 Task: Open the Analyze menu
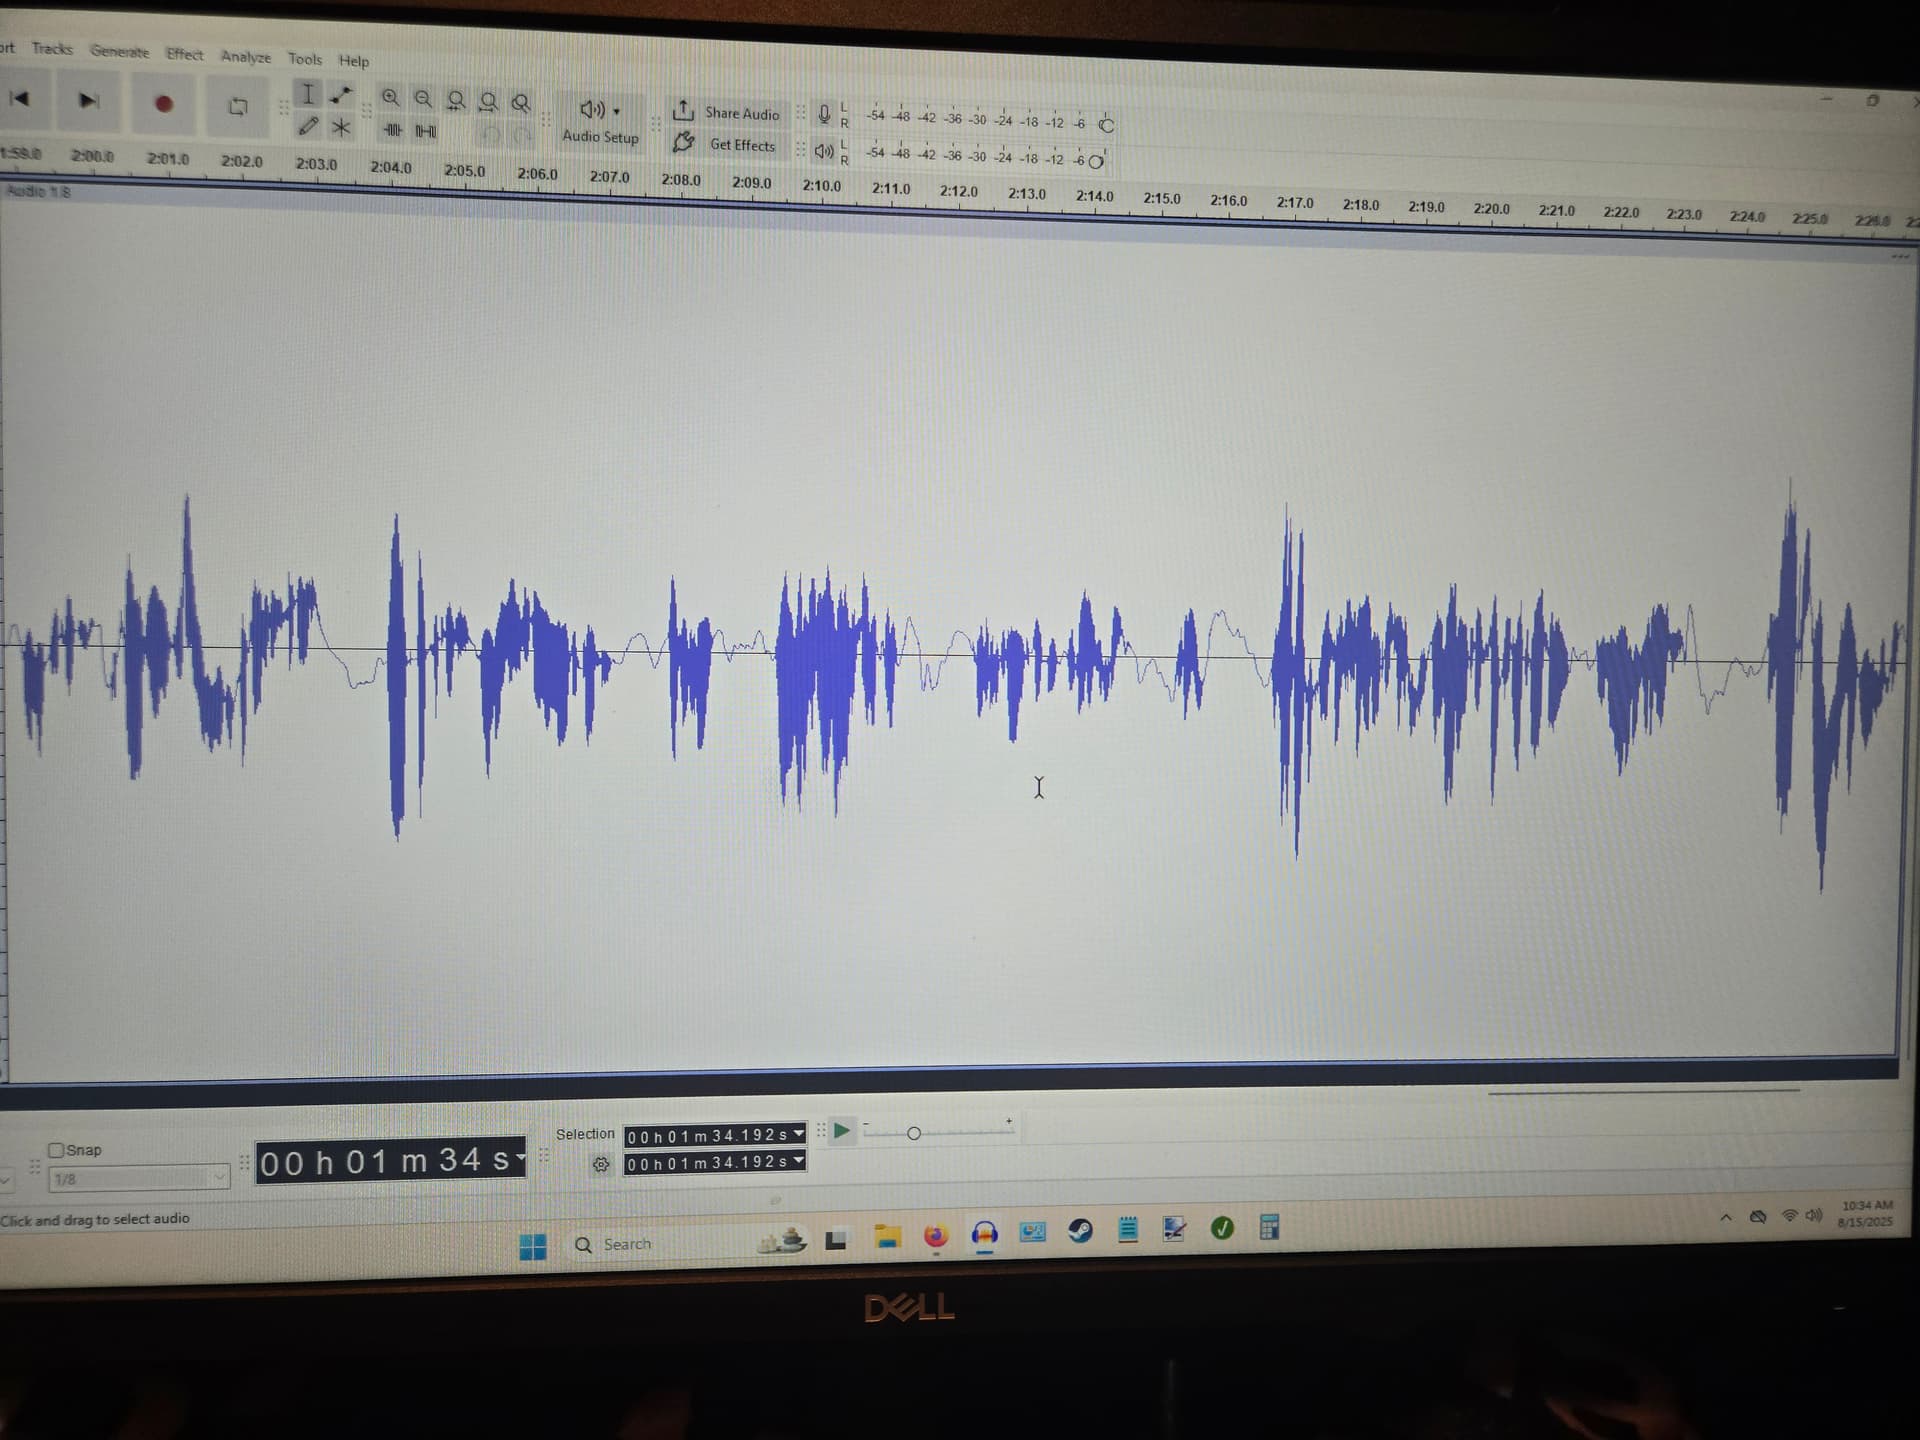point(246,57)
